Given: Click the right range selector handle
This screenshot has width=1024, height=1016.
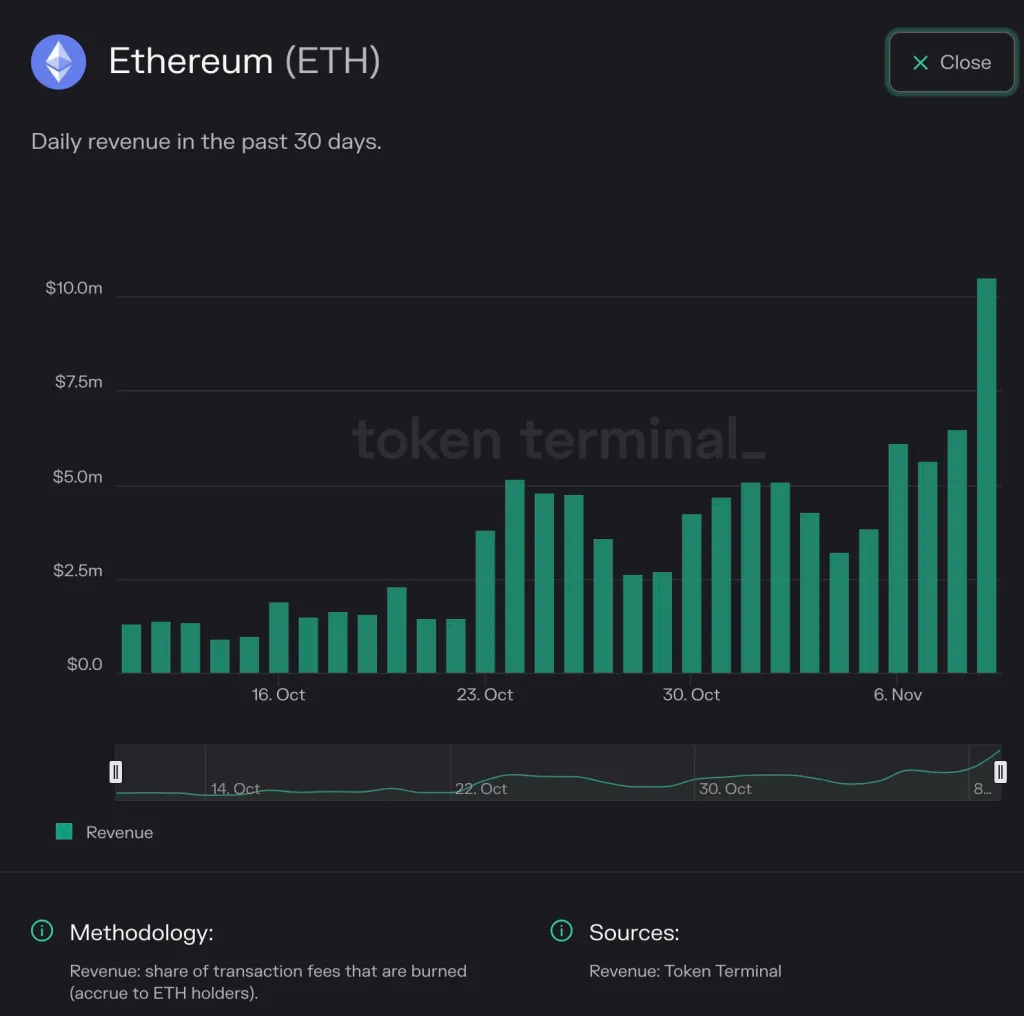Looking at the screenshot, I should [x=1000, y=771].
